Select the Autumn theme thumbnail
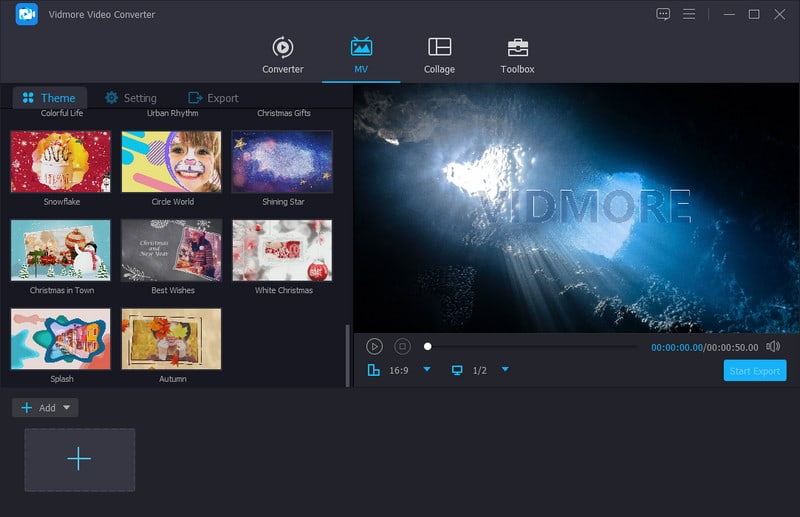Viewport: 800px width, 517px height. [171, 339]
